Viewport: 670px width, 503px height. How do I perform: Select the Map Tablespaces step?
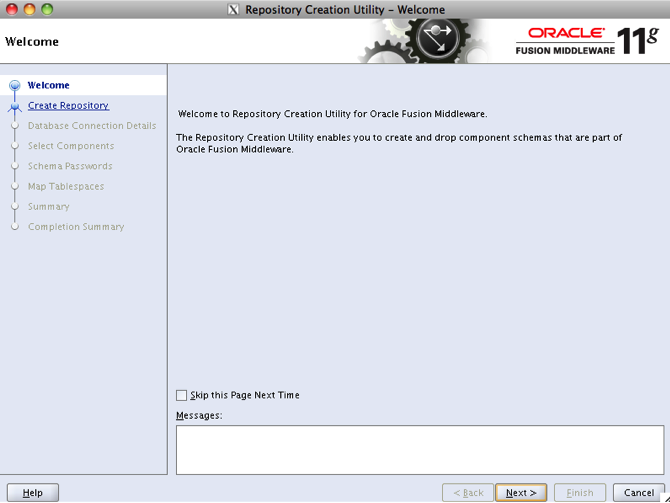pos(66,186)
